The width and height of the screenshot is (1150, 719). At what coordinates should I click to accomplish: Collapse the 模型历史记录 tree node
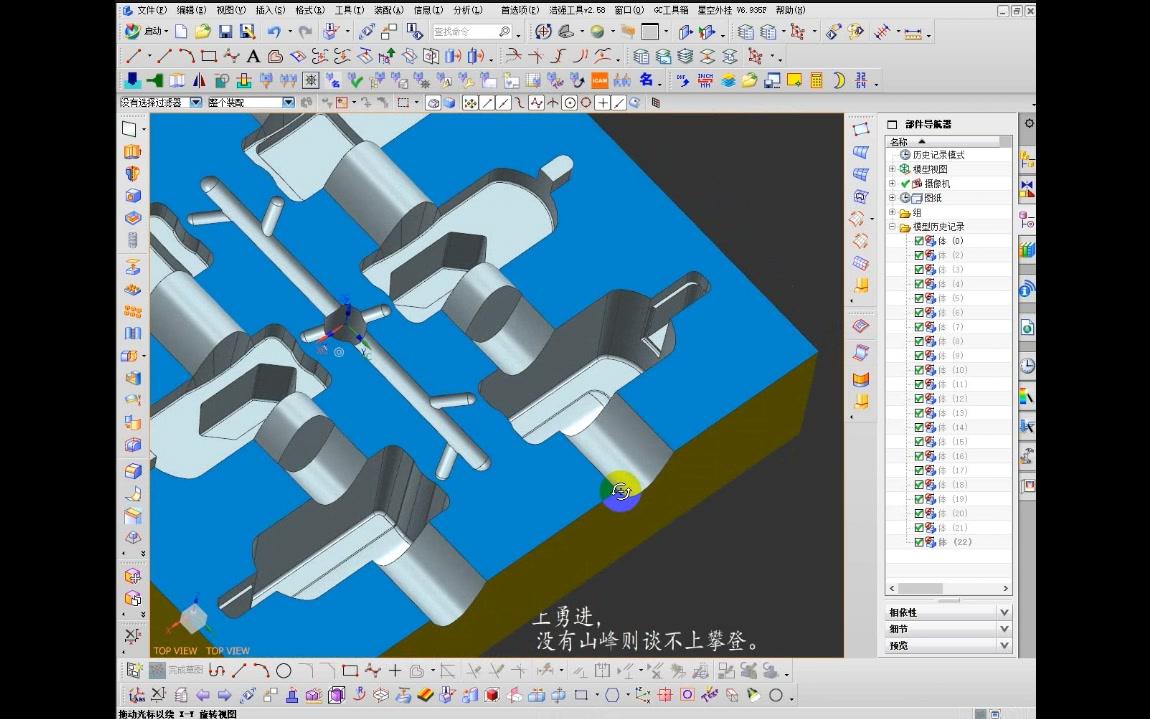[892, 227]
